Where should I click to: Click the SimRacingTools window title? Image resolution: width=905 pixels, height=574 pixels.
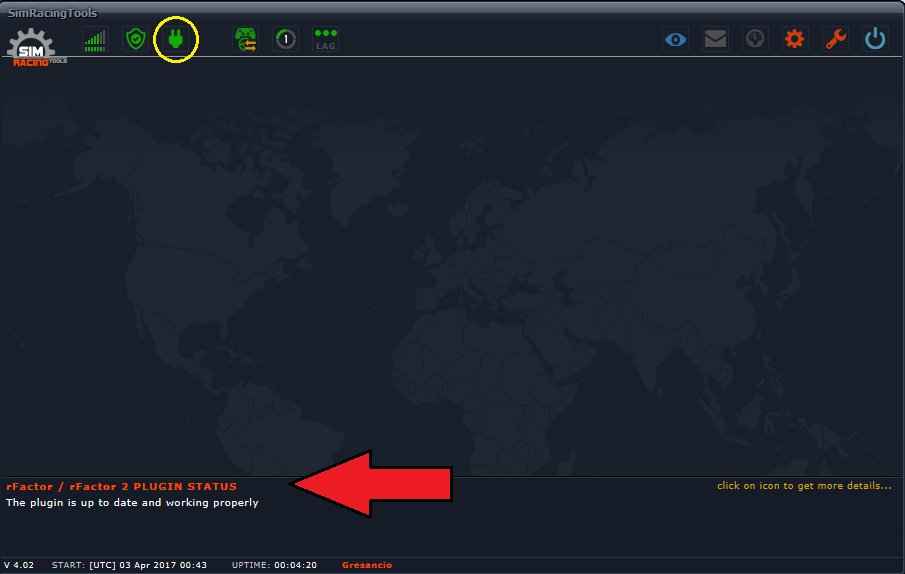click(x=53, y=13)
